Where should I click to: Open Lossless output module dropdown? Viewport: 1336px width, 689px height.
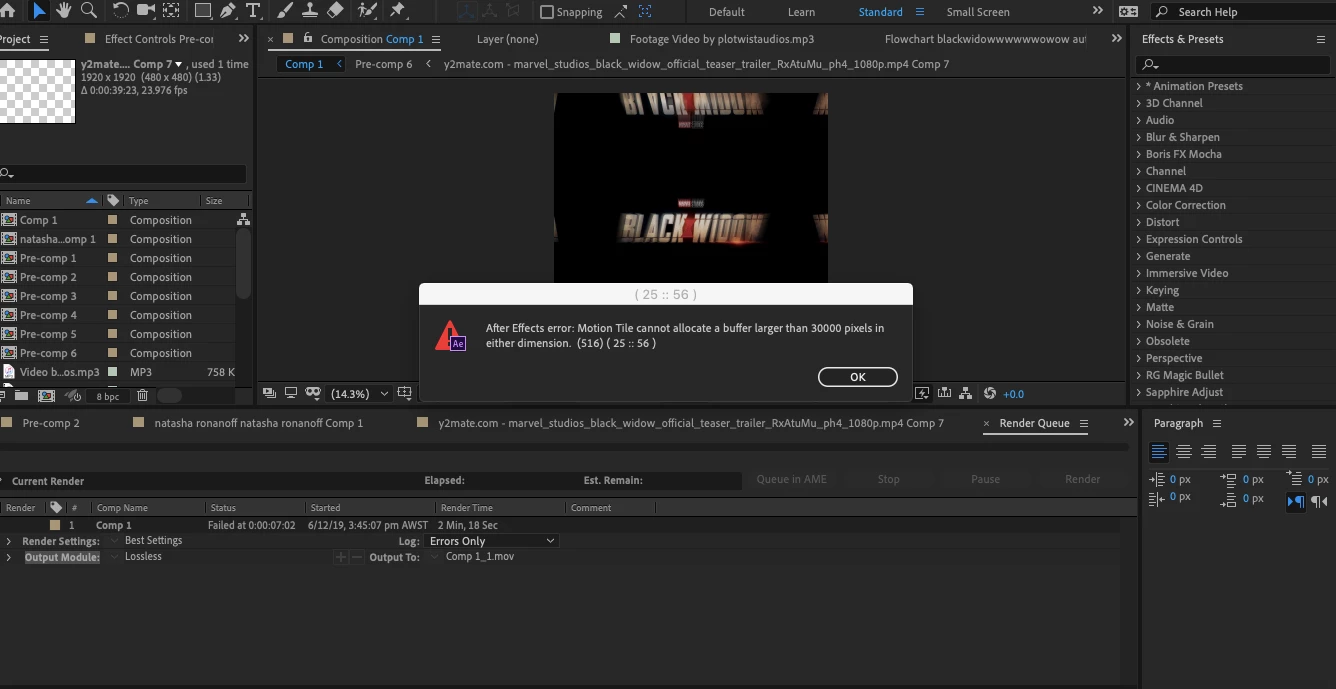(x=115, y=557)
